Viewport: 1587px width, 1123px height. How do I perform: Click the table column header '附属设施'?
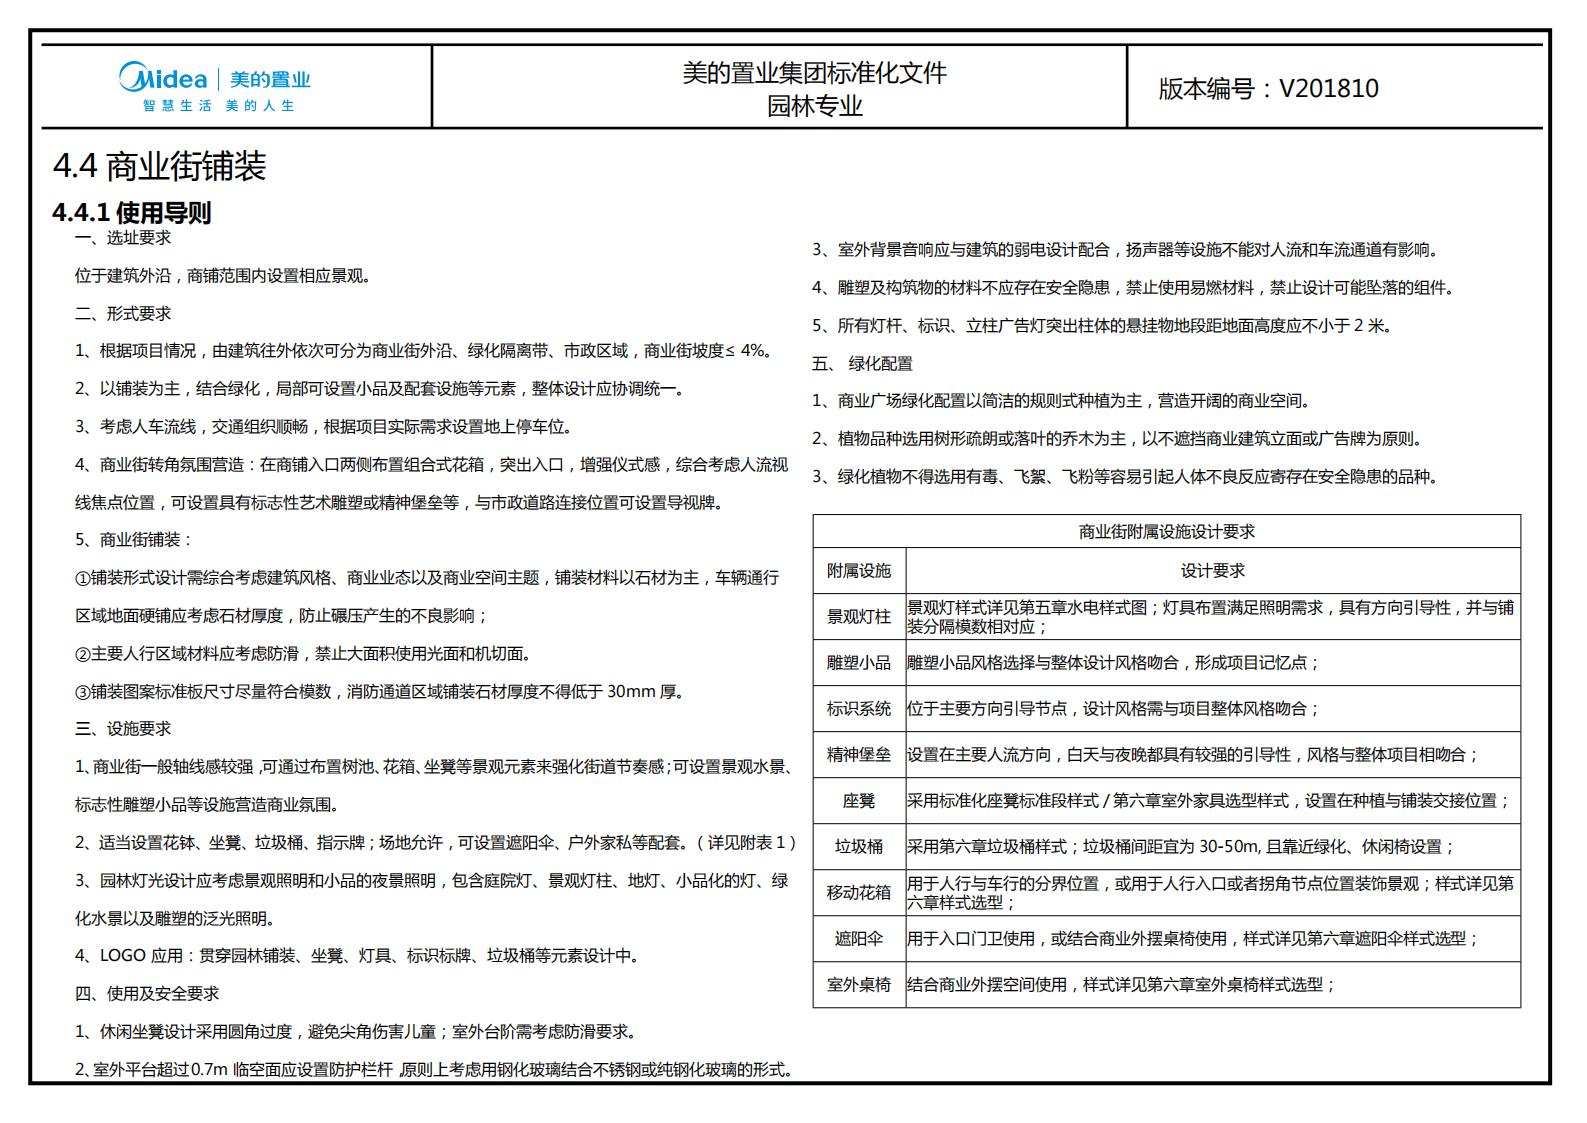point(859,571)
